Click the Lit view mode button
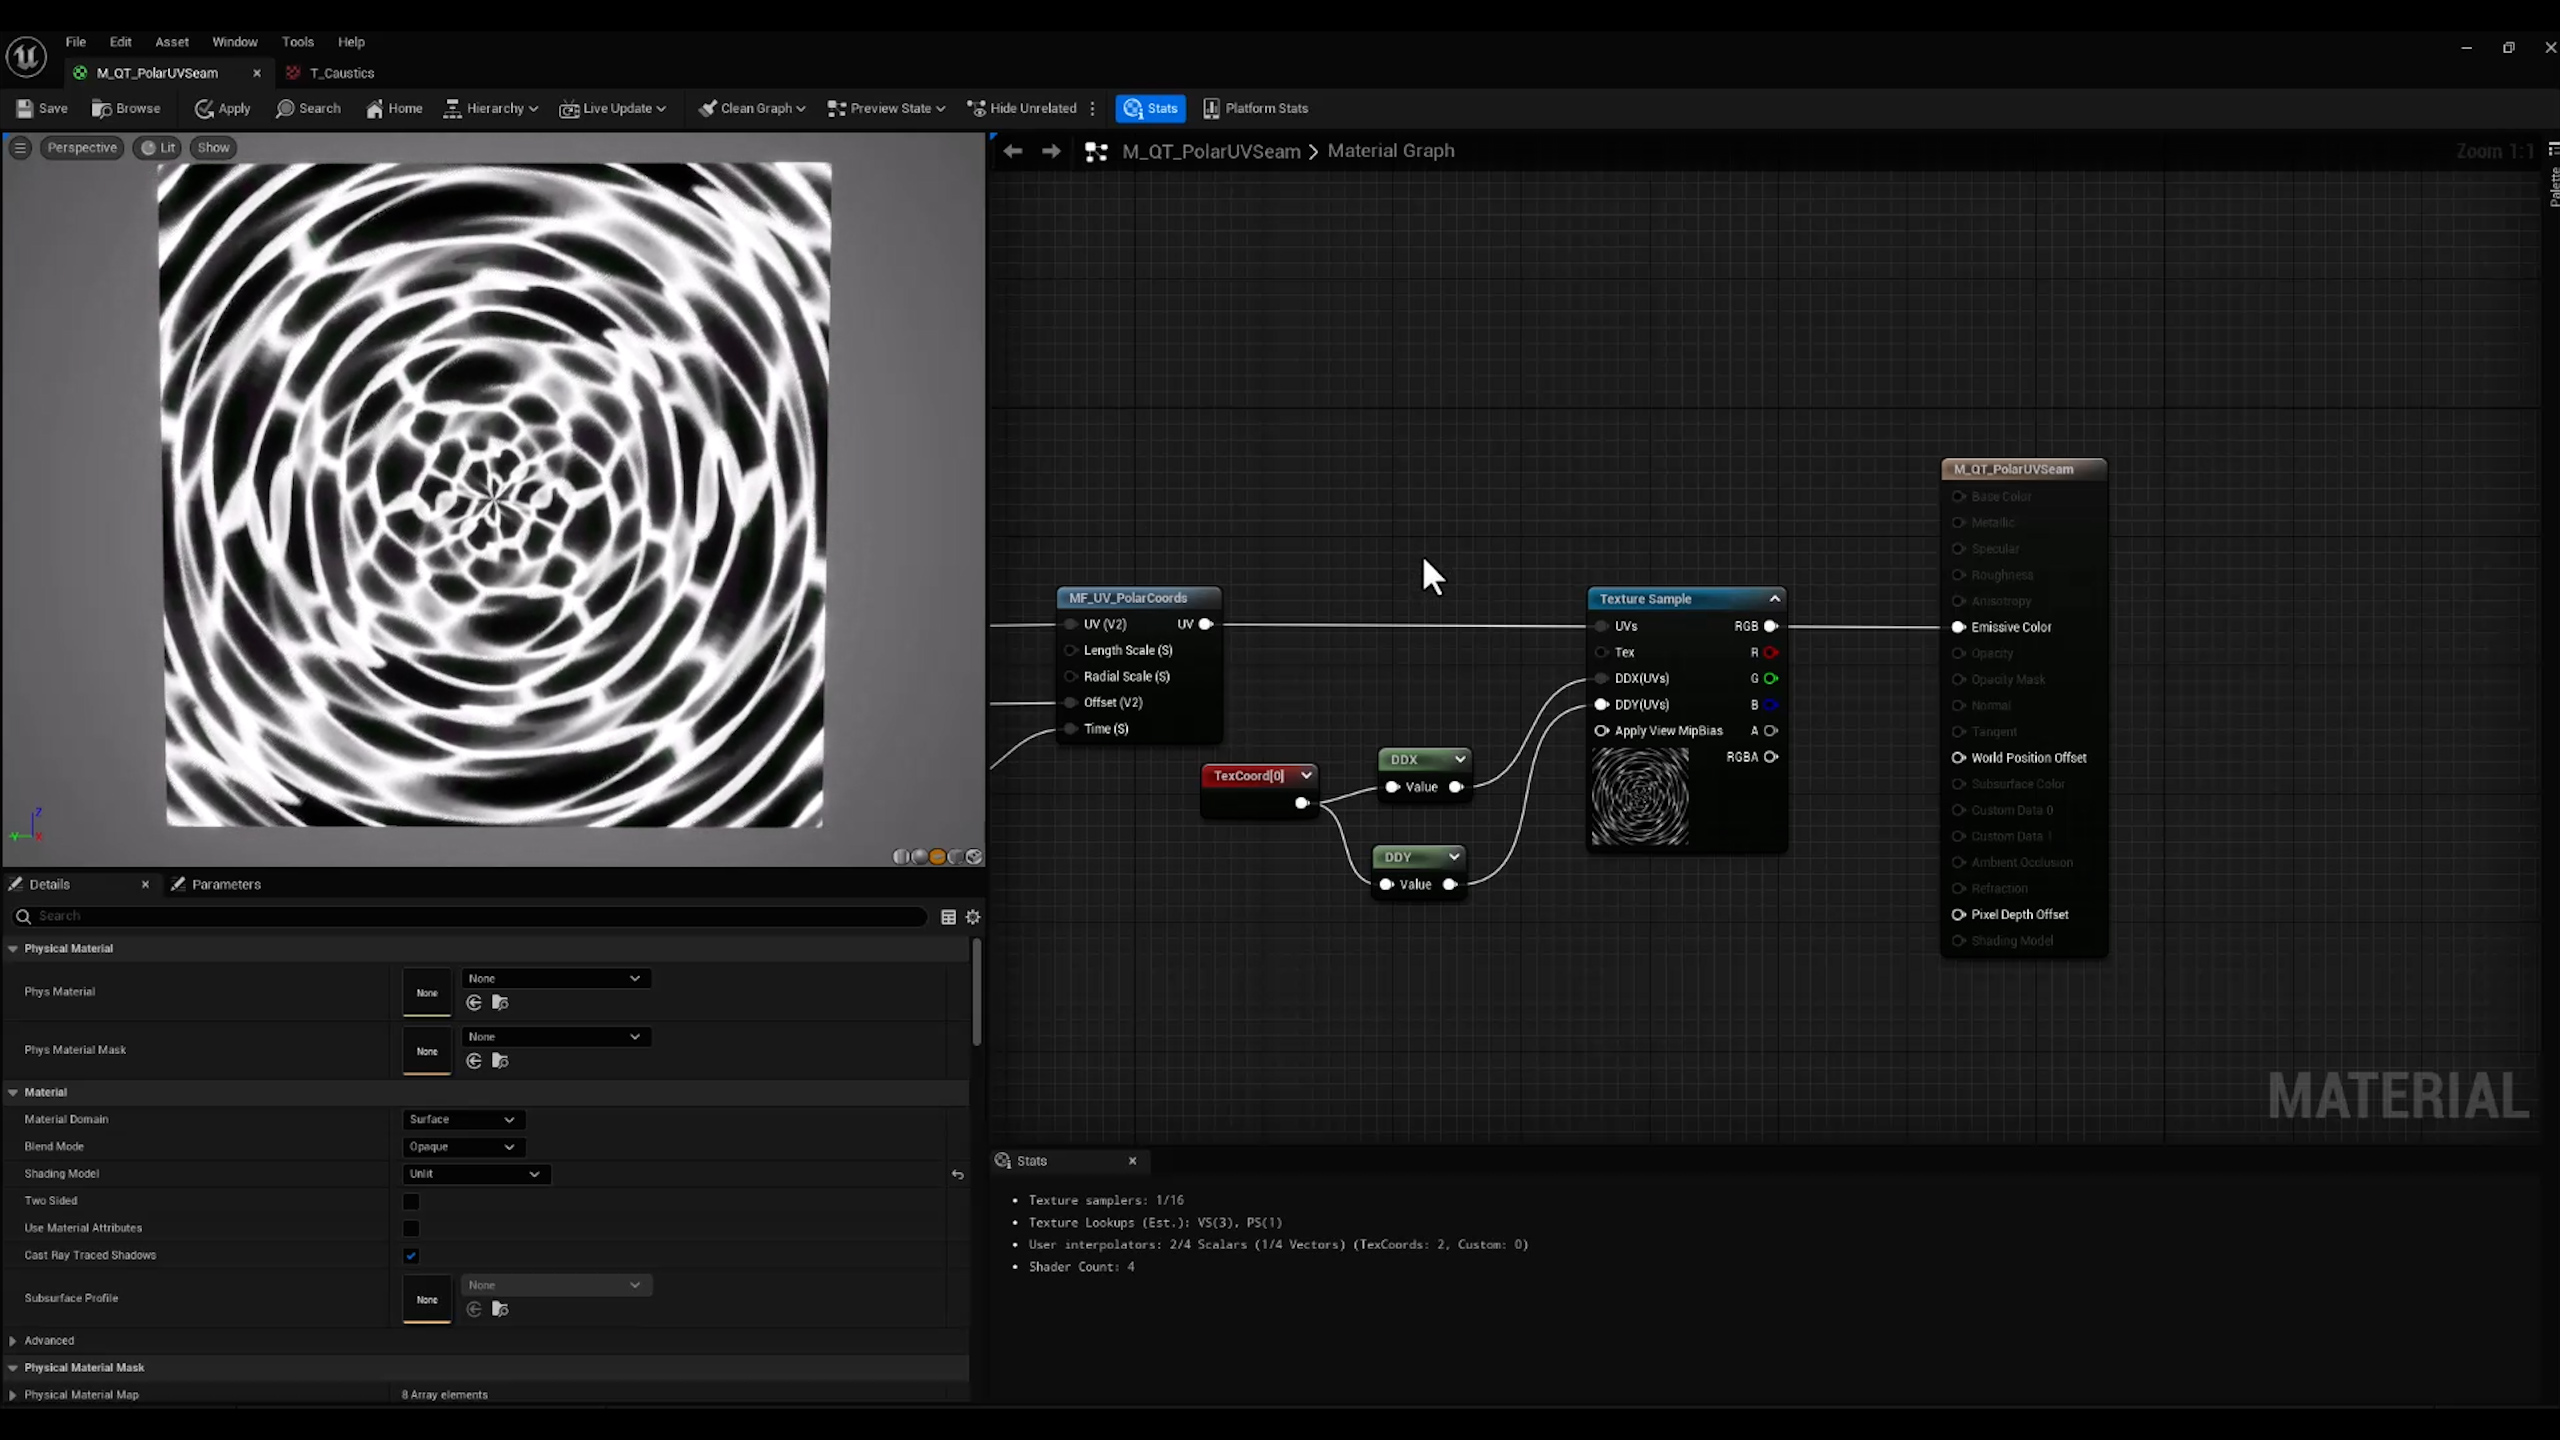 pyautogui.click(x=158, y=148)
